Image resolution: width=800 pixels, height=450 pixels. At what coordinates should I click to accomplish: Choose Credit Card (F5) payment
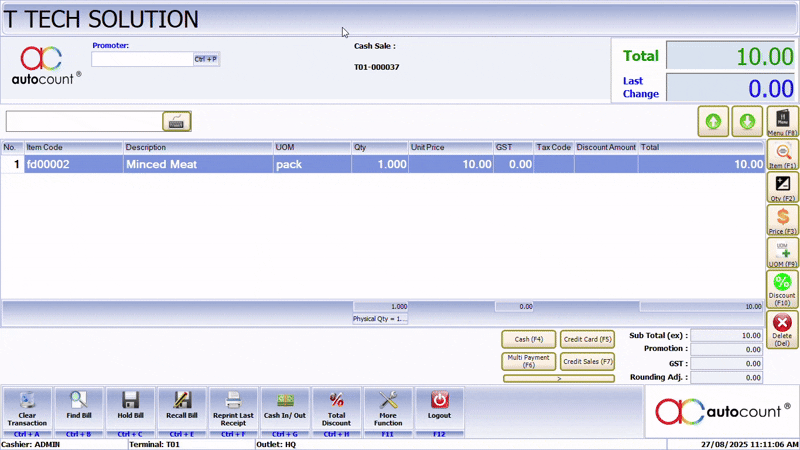pos(587,339)
